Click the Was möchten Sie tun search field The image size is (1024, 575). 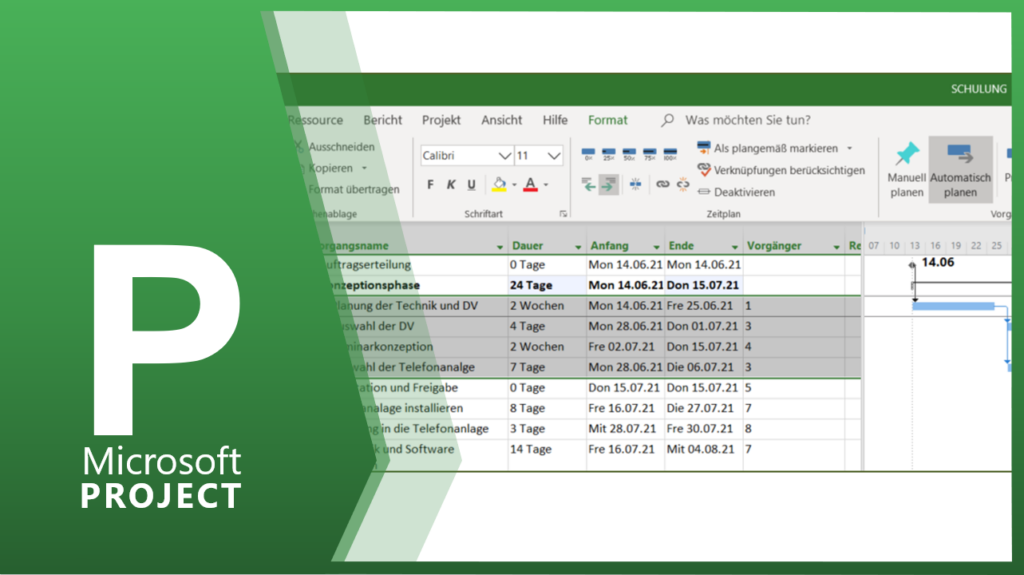(748, 120)
